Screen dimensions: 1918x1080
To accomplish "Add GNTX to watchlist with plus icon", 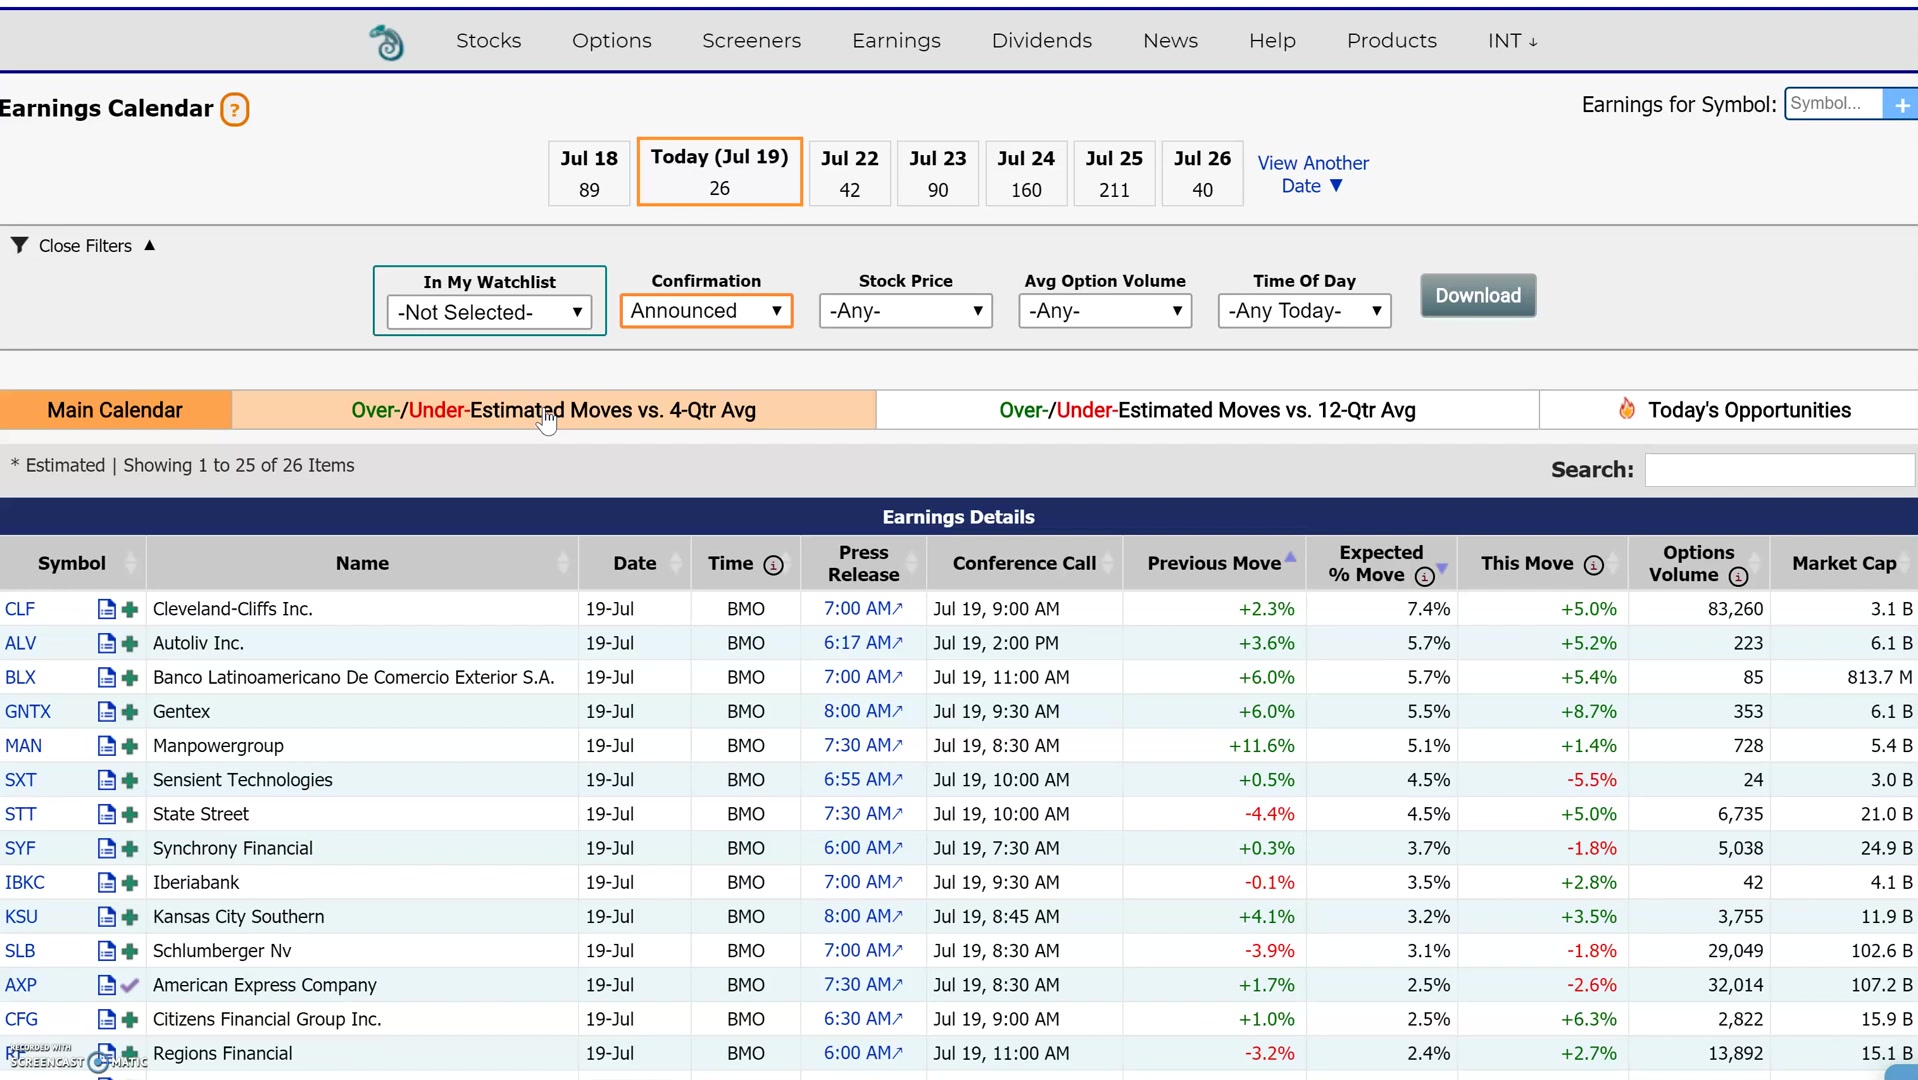I will pyautogui.click(x=130, y=712).
